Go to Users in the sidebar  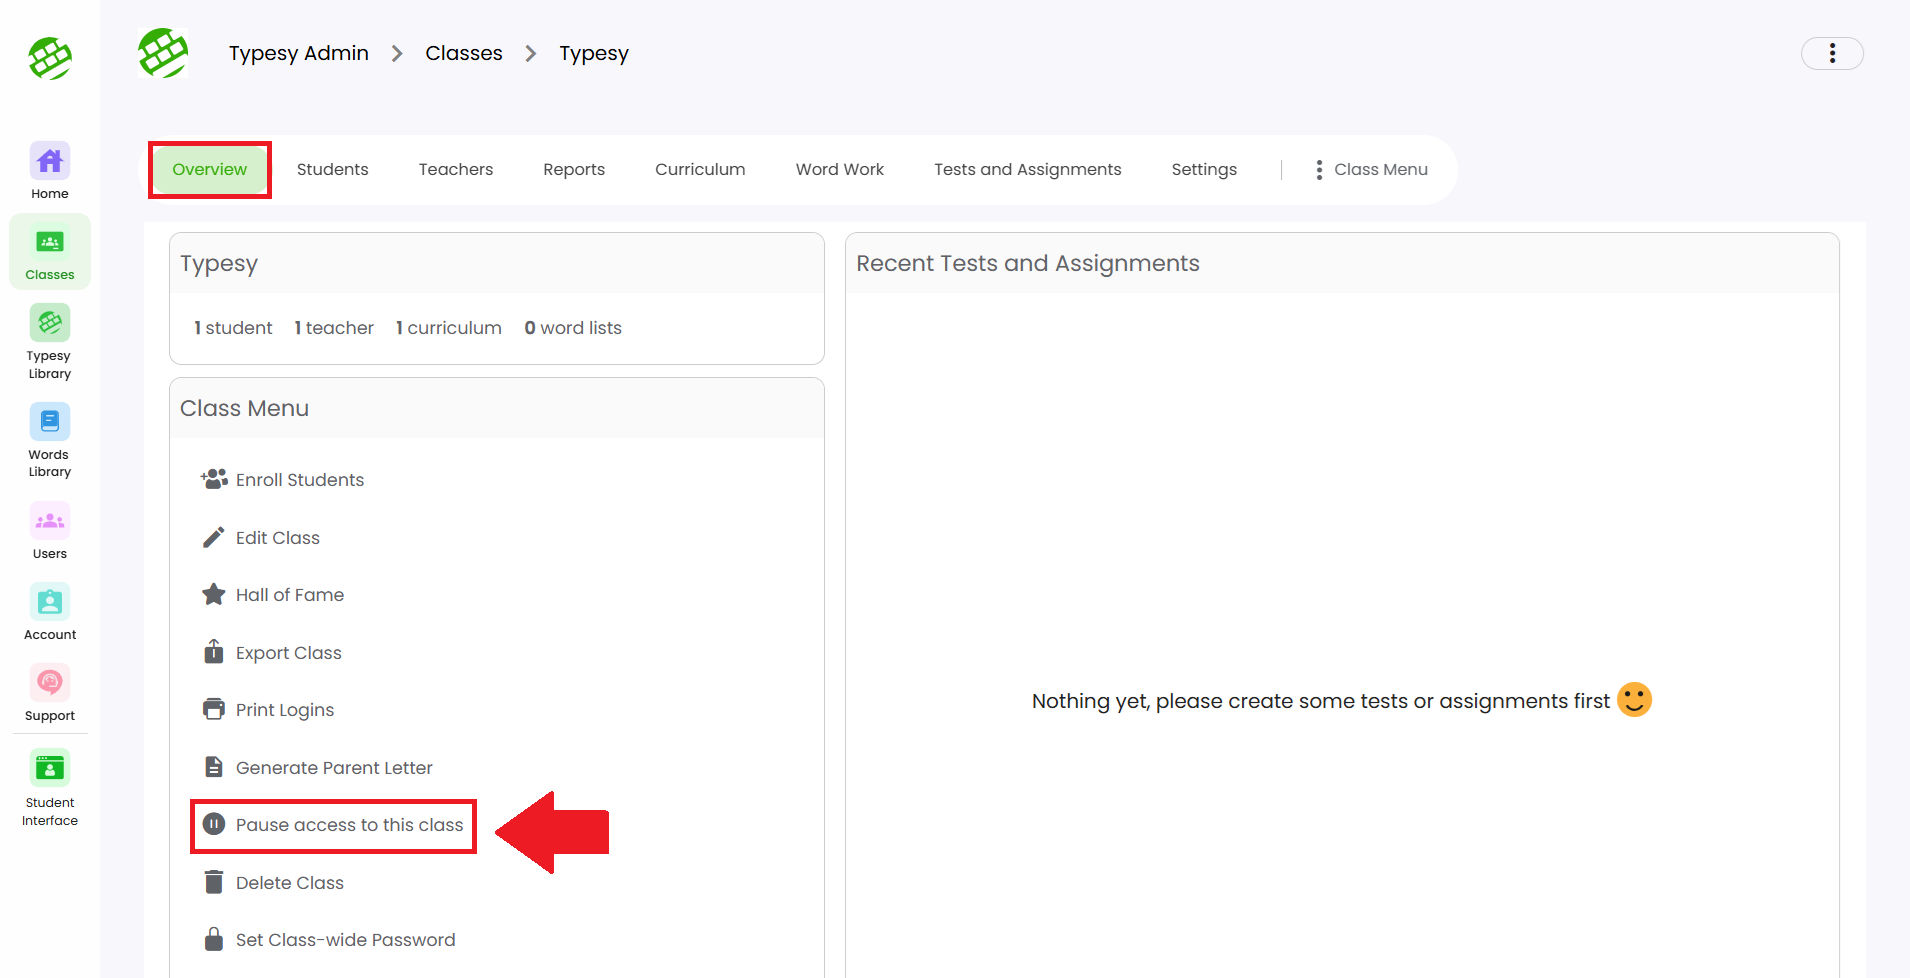tap(49, 531)
